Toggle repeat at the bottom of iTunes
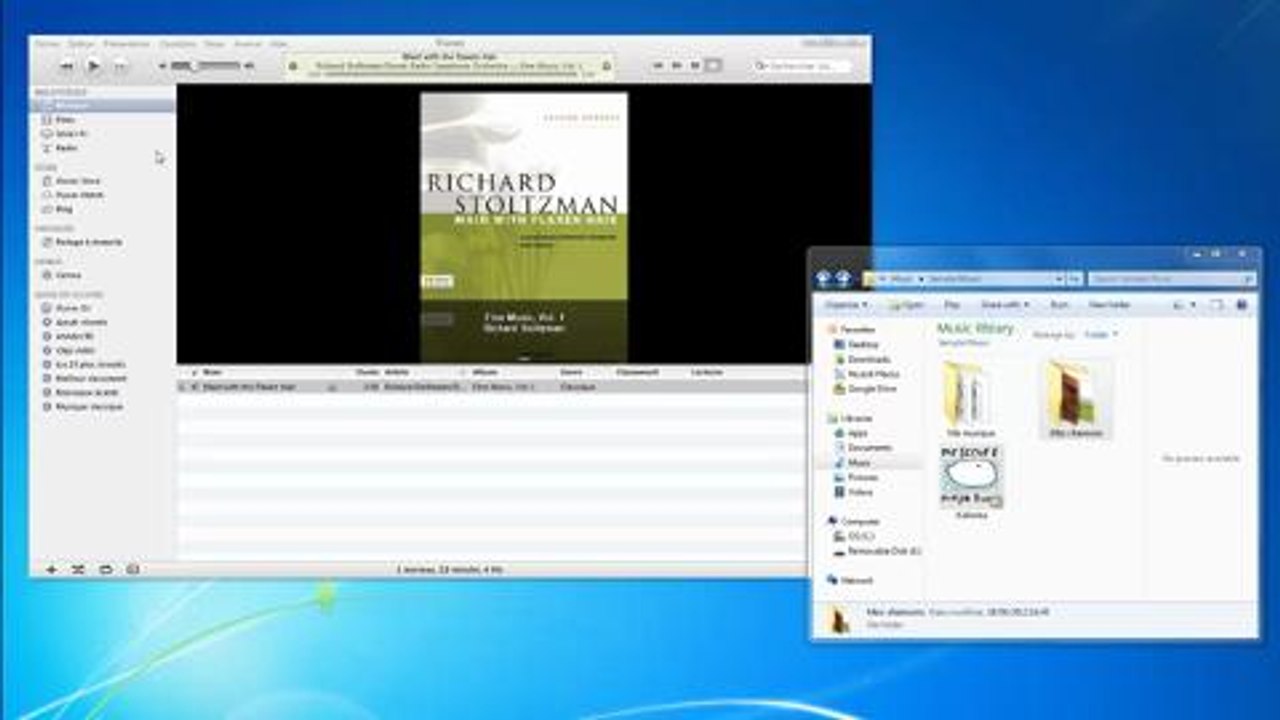 tap(105, 570)
